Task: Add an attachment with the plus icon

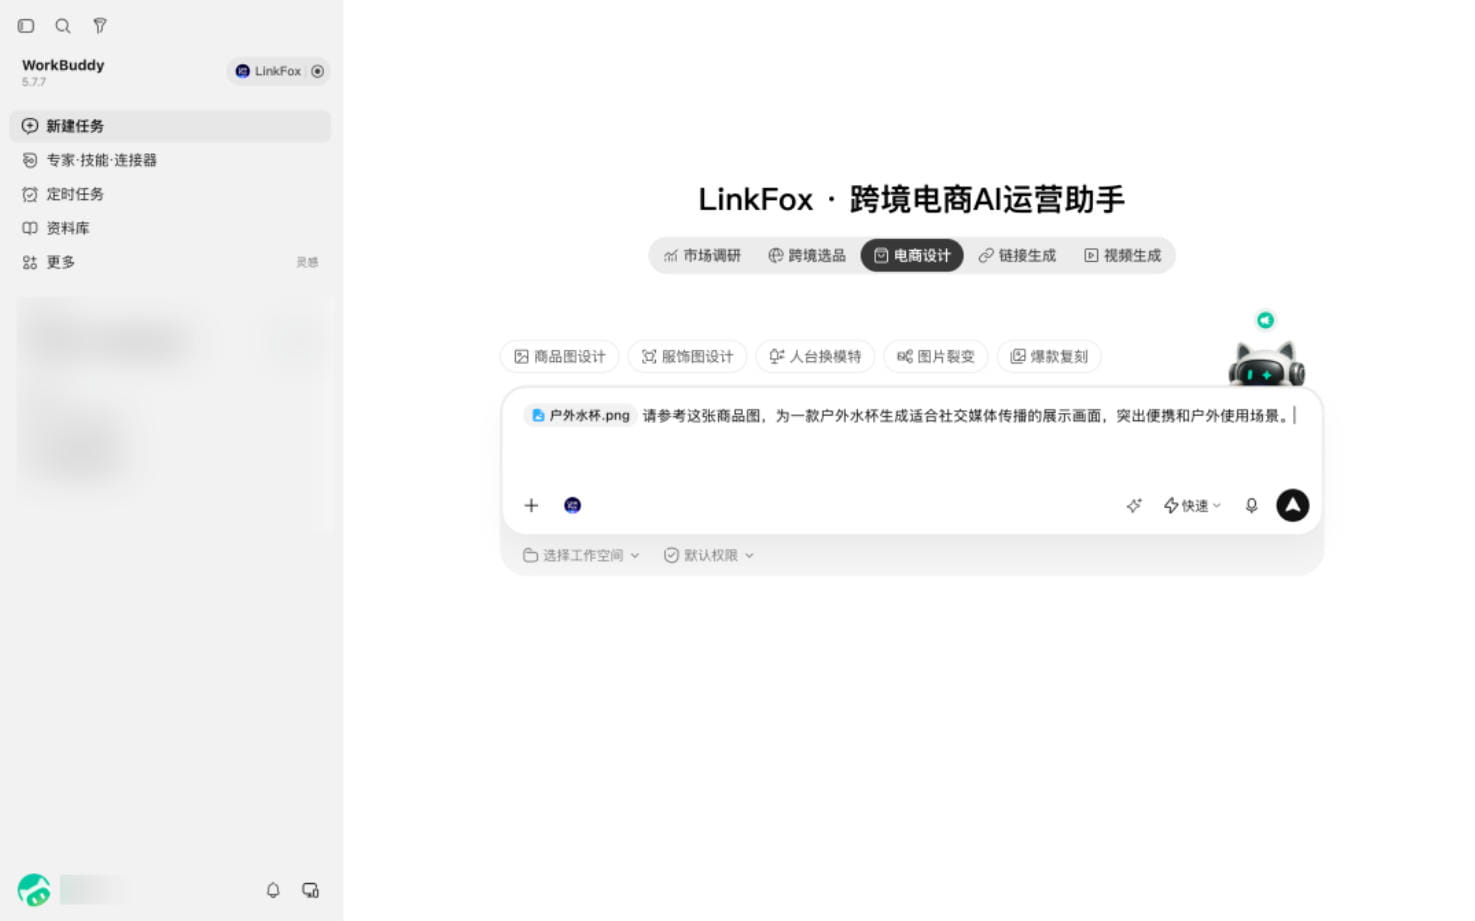Action: 531,506
